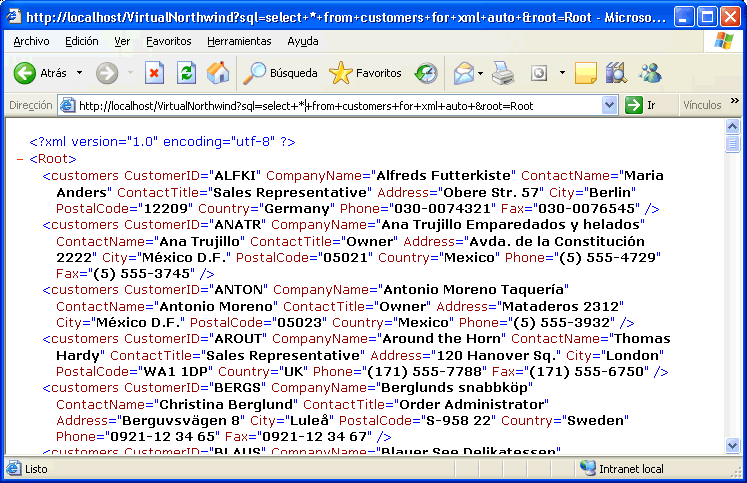Click the address "Mataderos 2312"
The height and width of the screenshot is (483, 747).
tap(560, 307)
